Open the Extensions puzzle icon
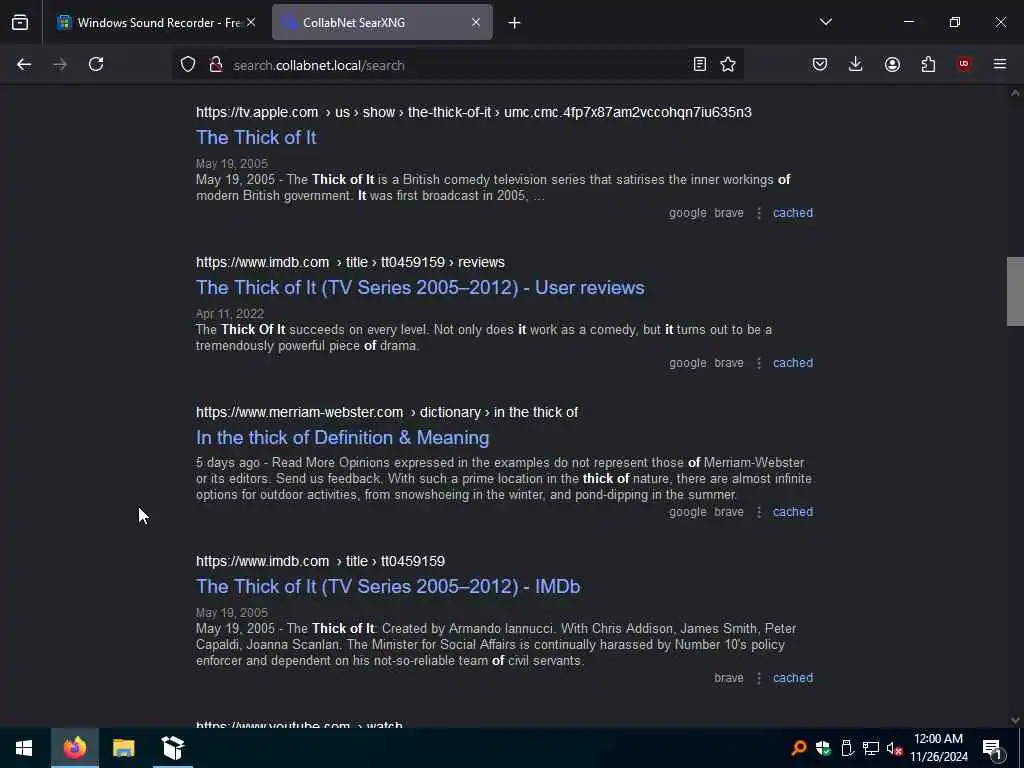 coord(928,64)
